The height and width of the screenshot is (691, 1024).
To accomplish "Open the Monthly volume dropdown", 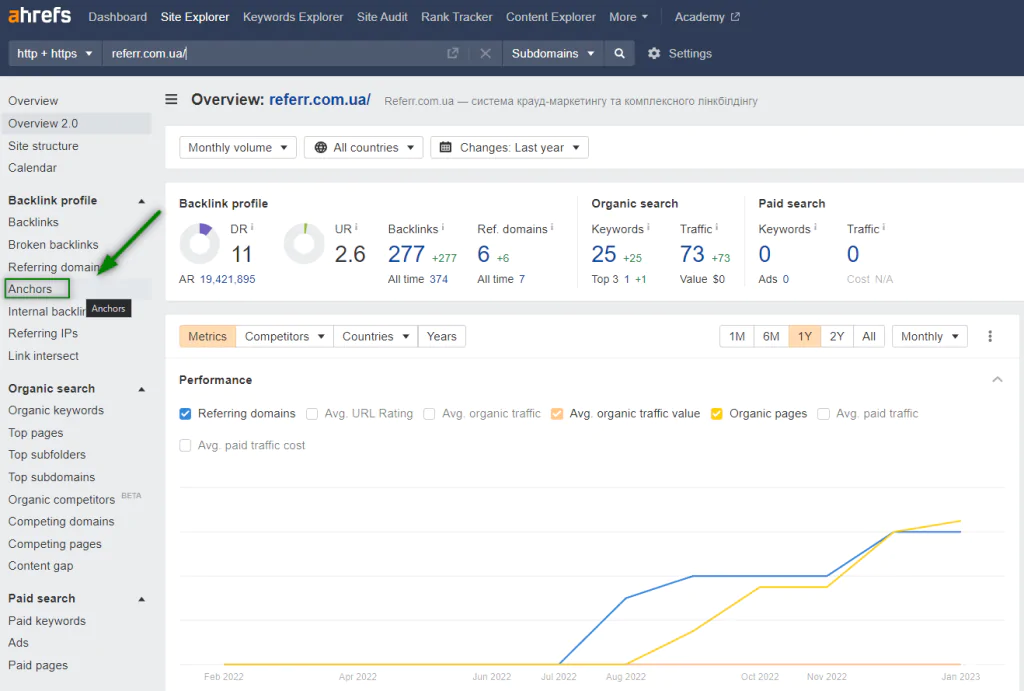I will 238,148.
